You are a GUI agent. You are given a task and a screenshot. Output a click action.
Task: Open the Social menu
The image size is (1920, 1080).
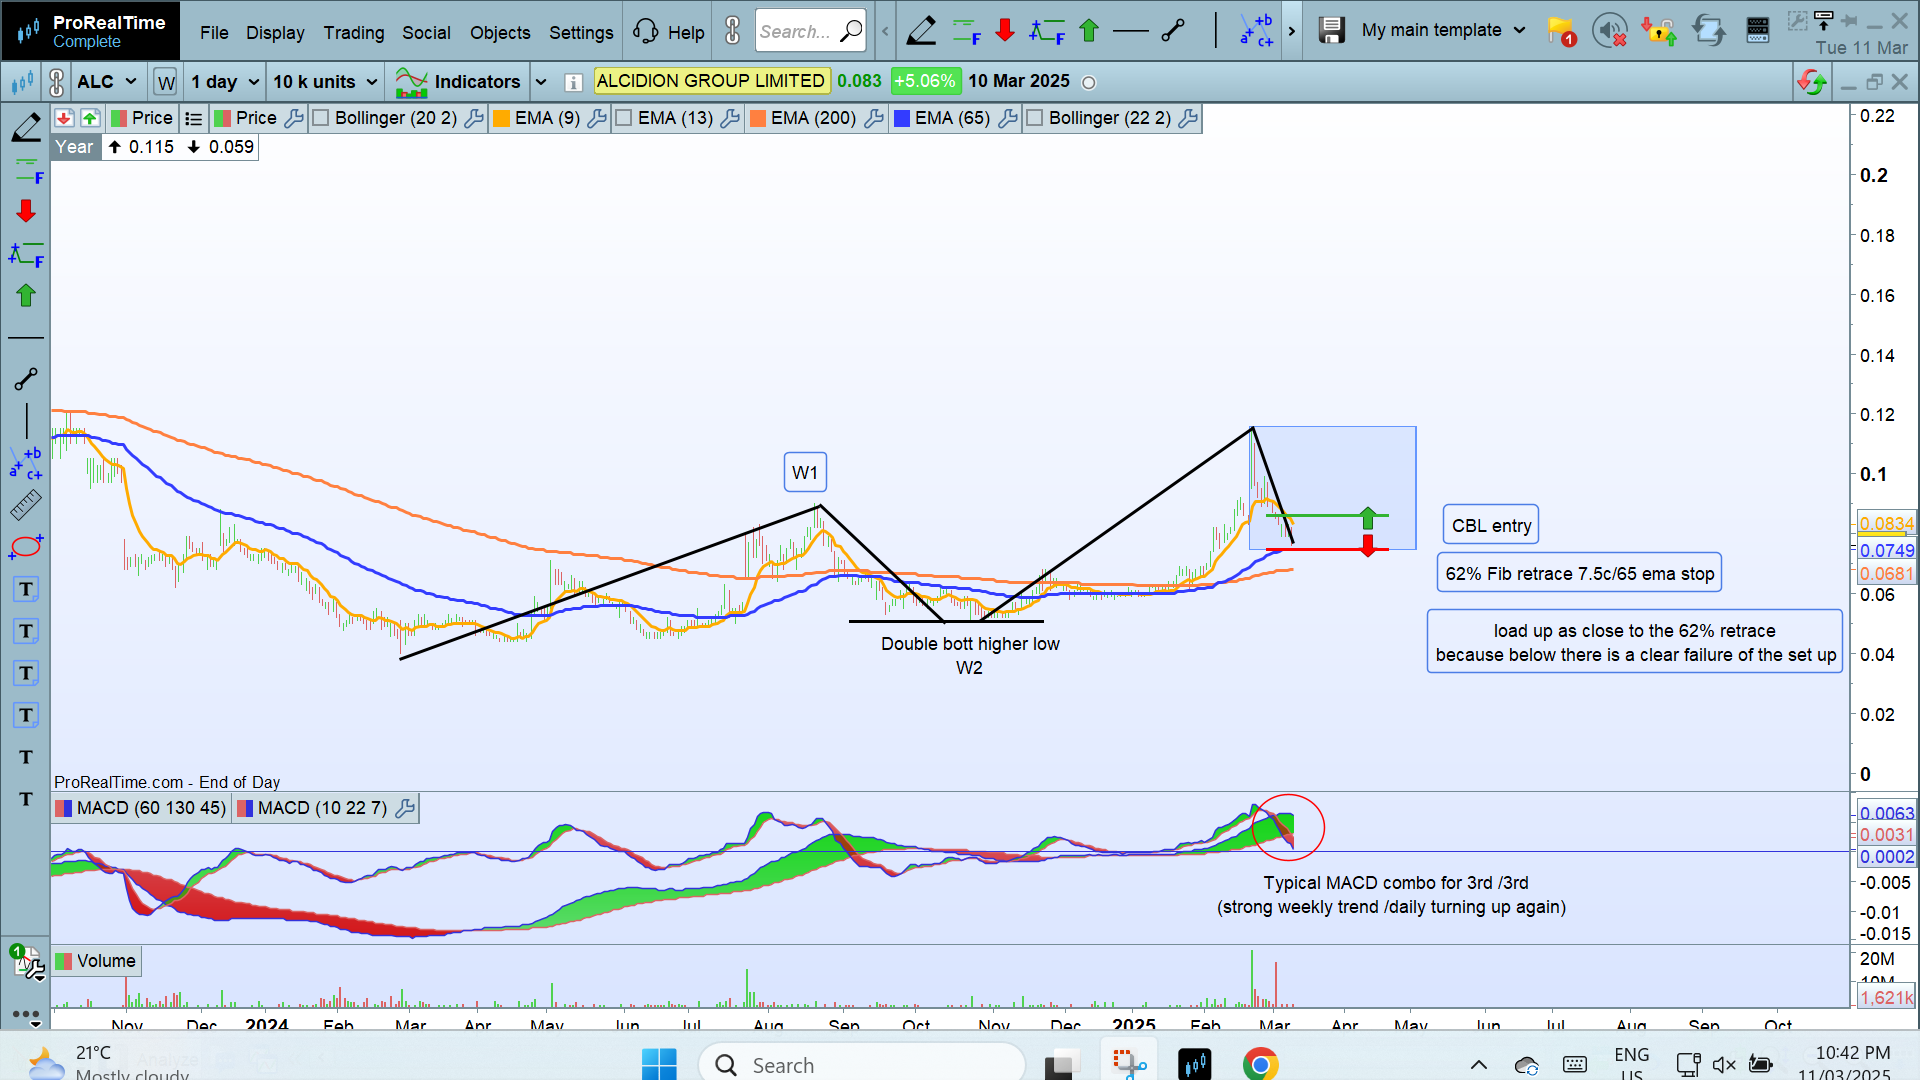point(426,32)
